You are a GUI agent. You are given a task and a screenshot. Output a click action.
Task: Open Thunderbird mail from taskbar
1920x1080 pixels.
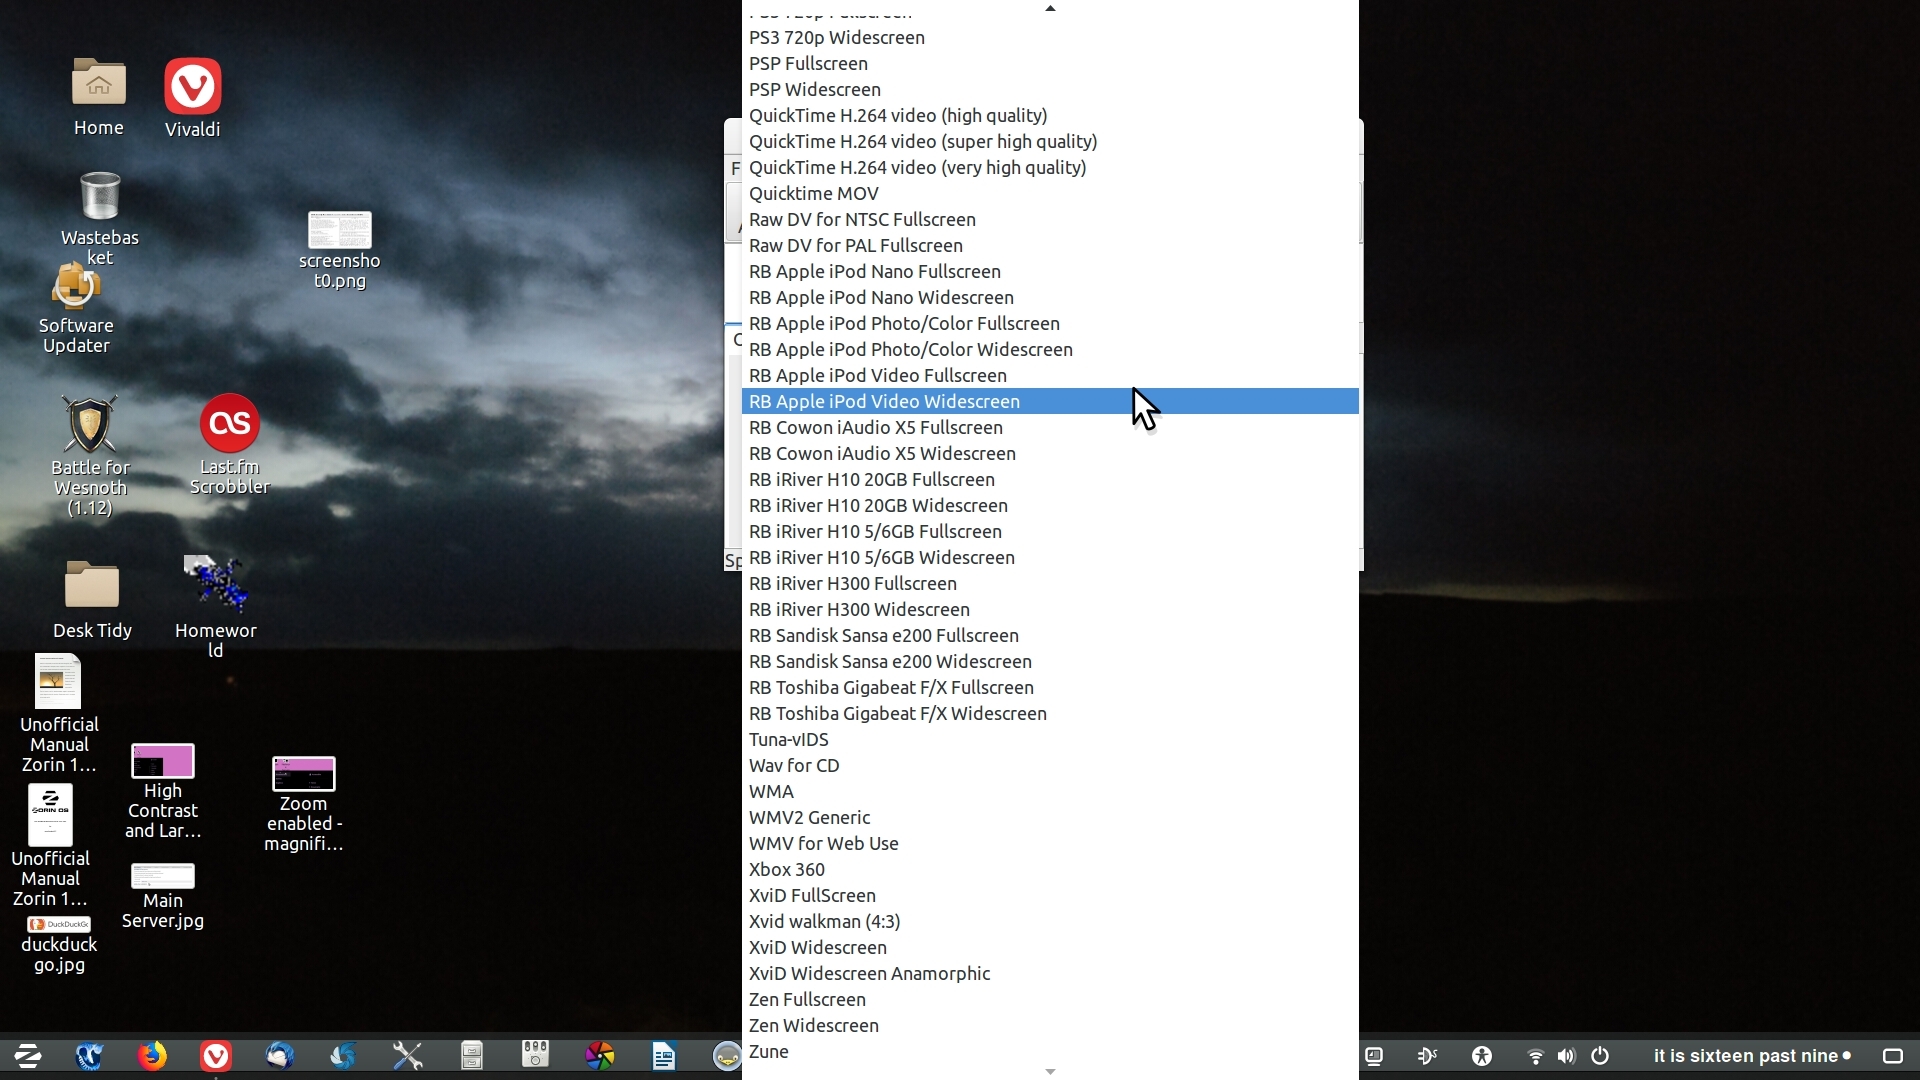[x=279, y=1056]
